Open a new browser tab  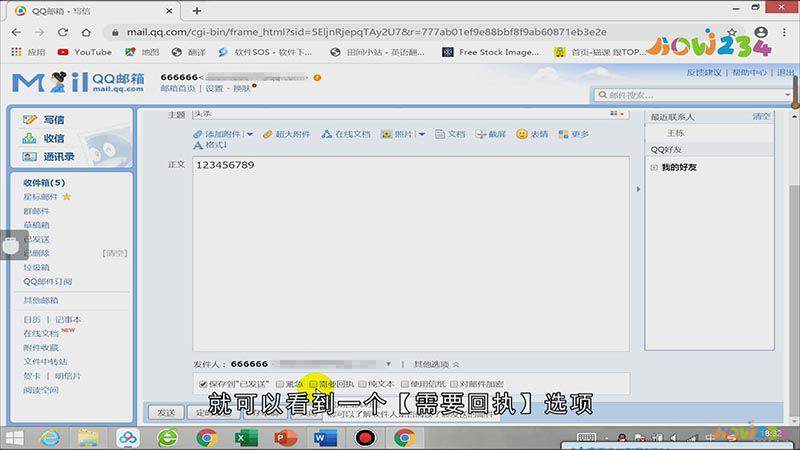pos(197,11)
